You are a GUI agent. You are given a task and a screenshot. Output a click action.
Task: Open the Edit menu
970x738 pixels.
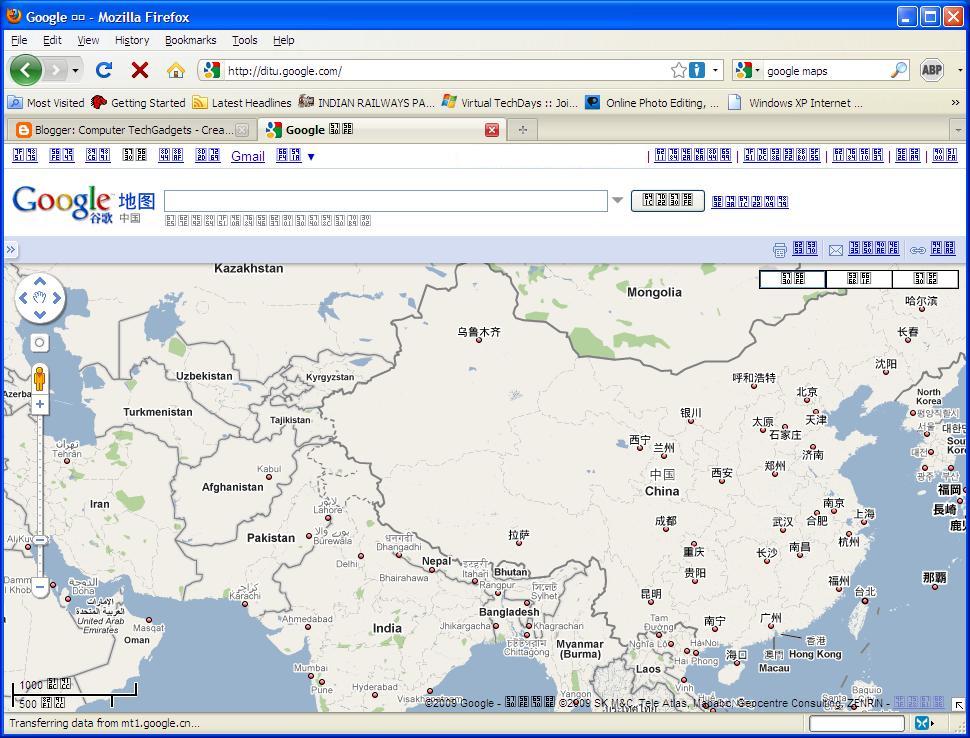(52, 40)
